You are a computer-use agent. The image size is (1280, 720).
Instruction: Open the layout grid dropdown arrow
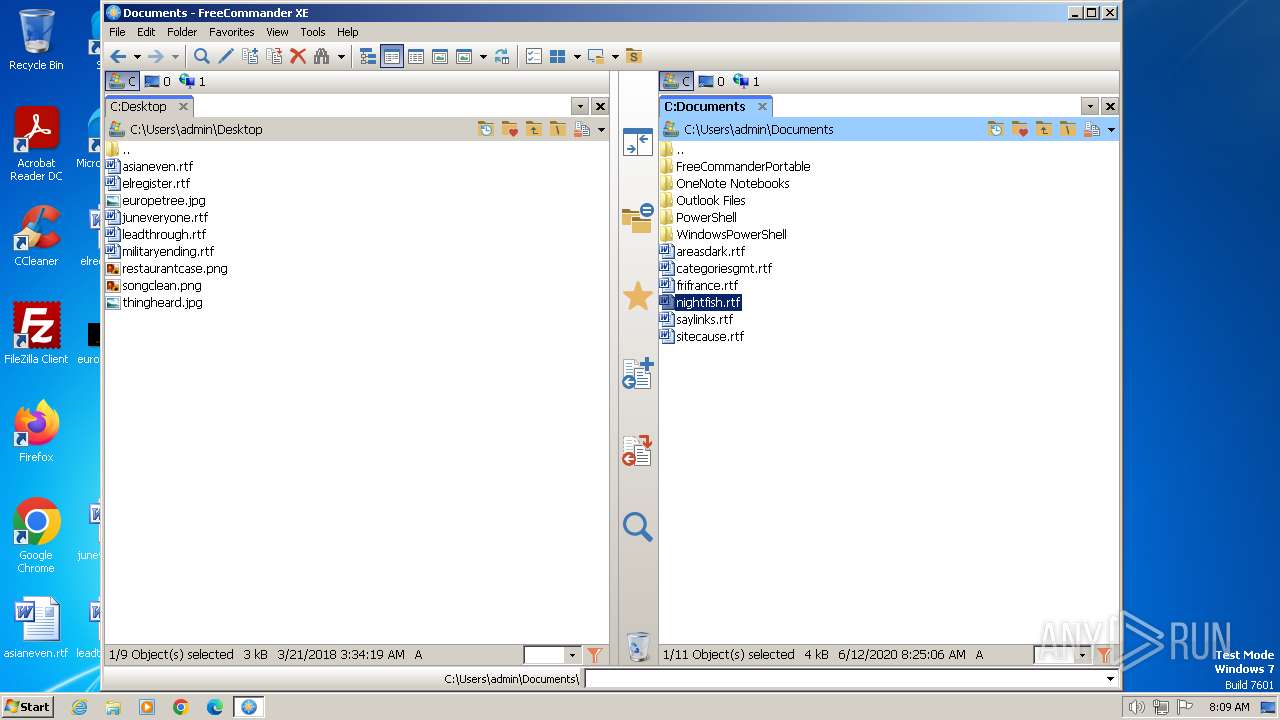point(577,57)
